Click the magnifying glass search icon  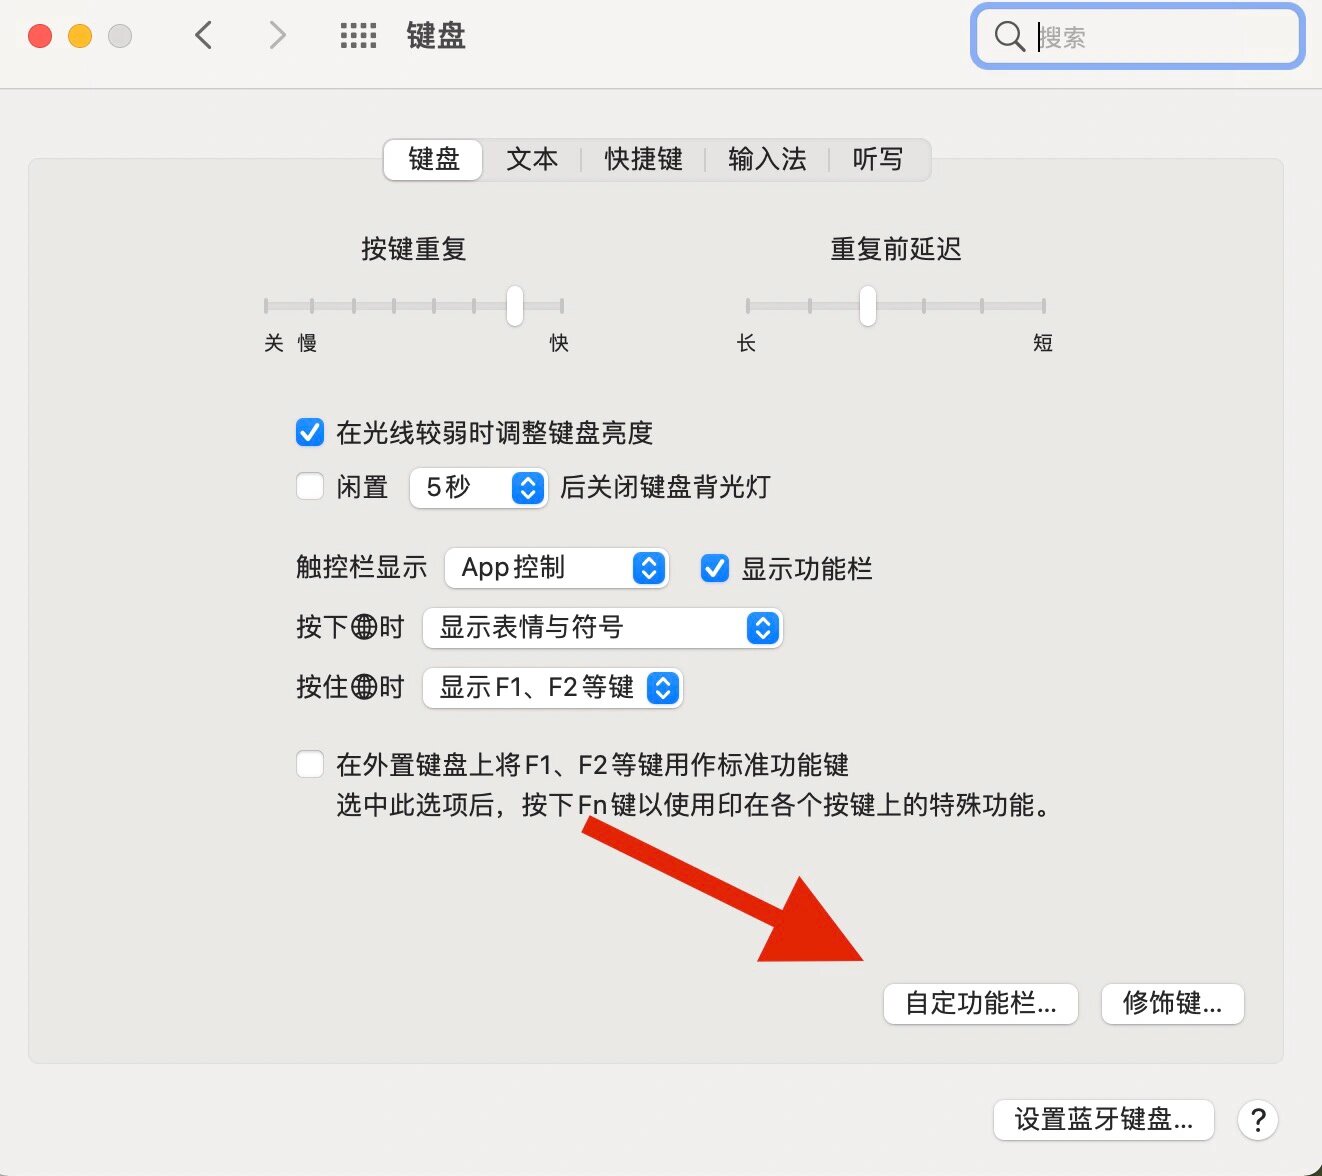pyautogui.click(x=1008, y=36)
